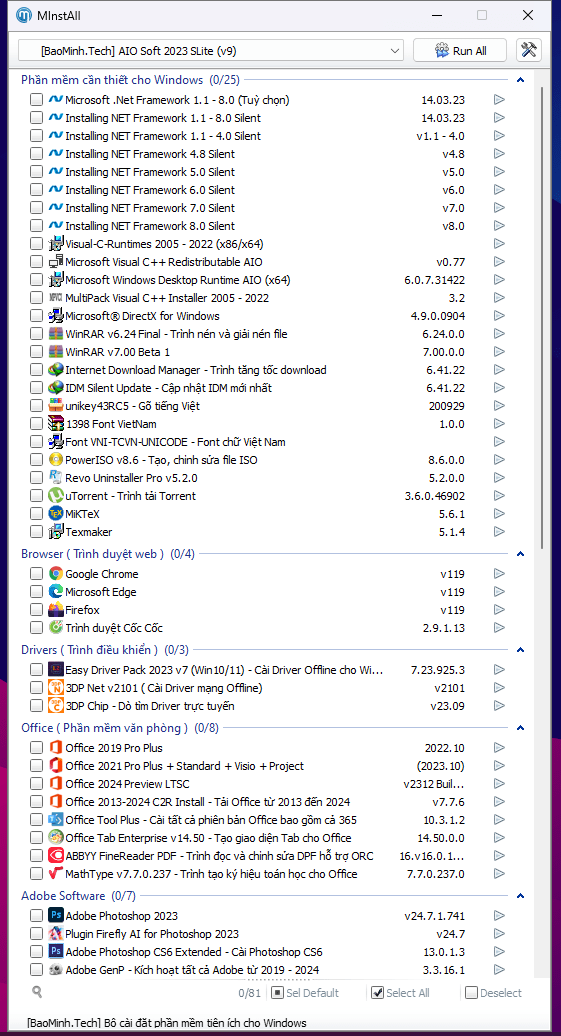Image resolution: width=561 pixels, height=1036 pixels.
Task: Click the Revo Uninstaller Pro icon
Action: (x=56, y=478)
